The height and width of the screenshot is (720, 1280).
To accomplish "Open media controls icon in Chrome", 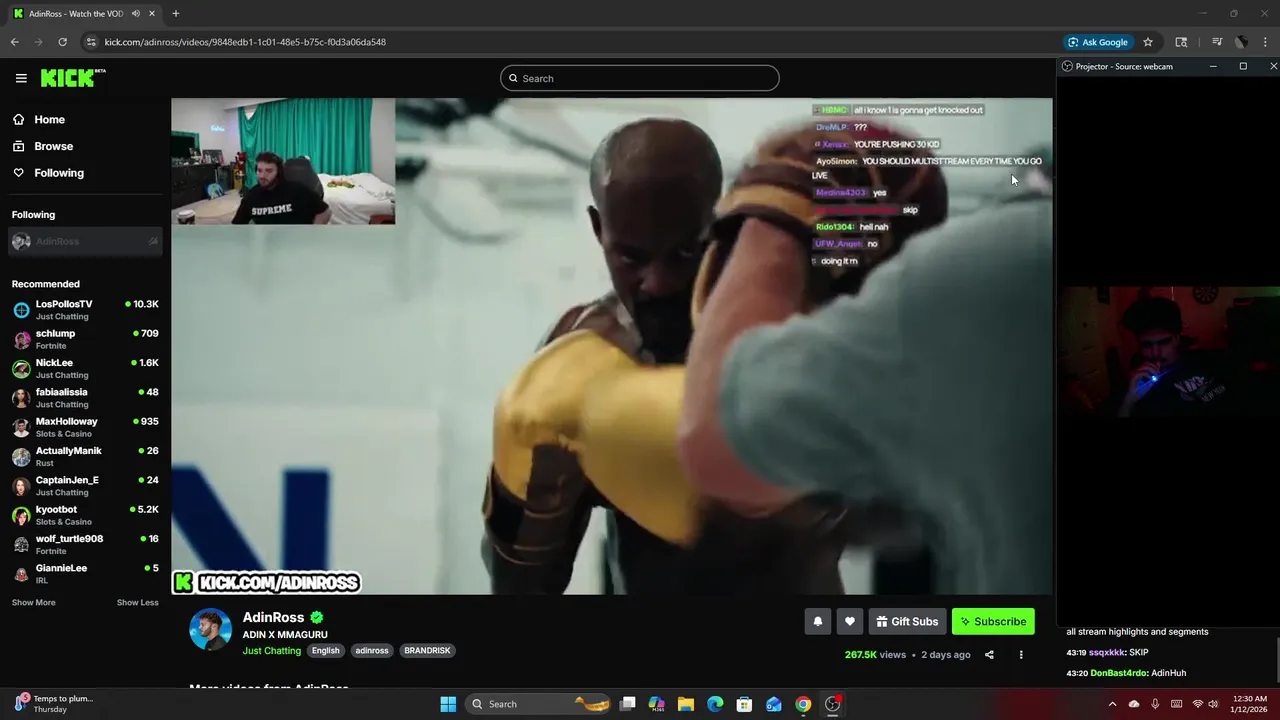I will [1217, 42].
